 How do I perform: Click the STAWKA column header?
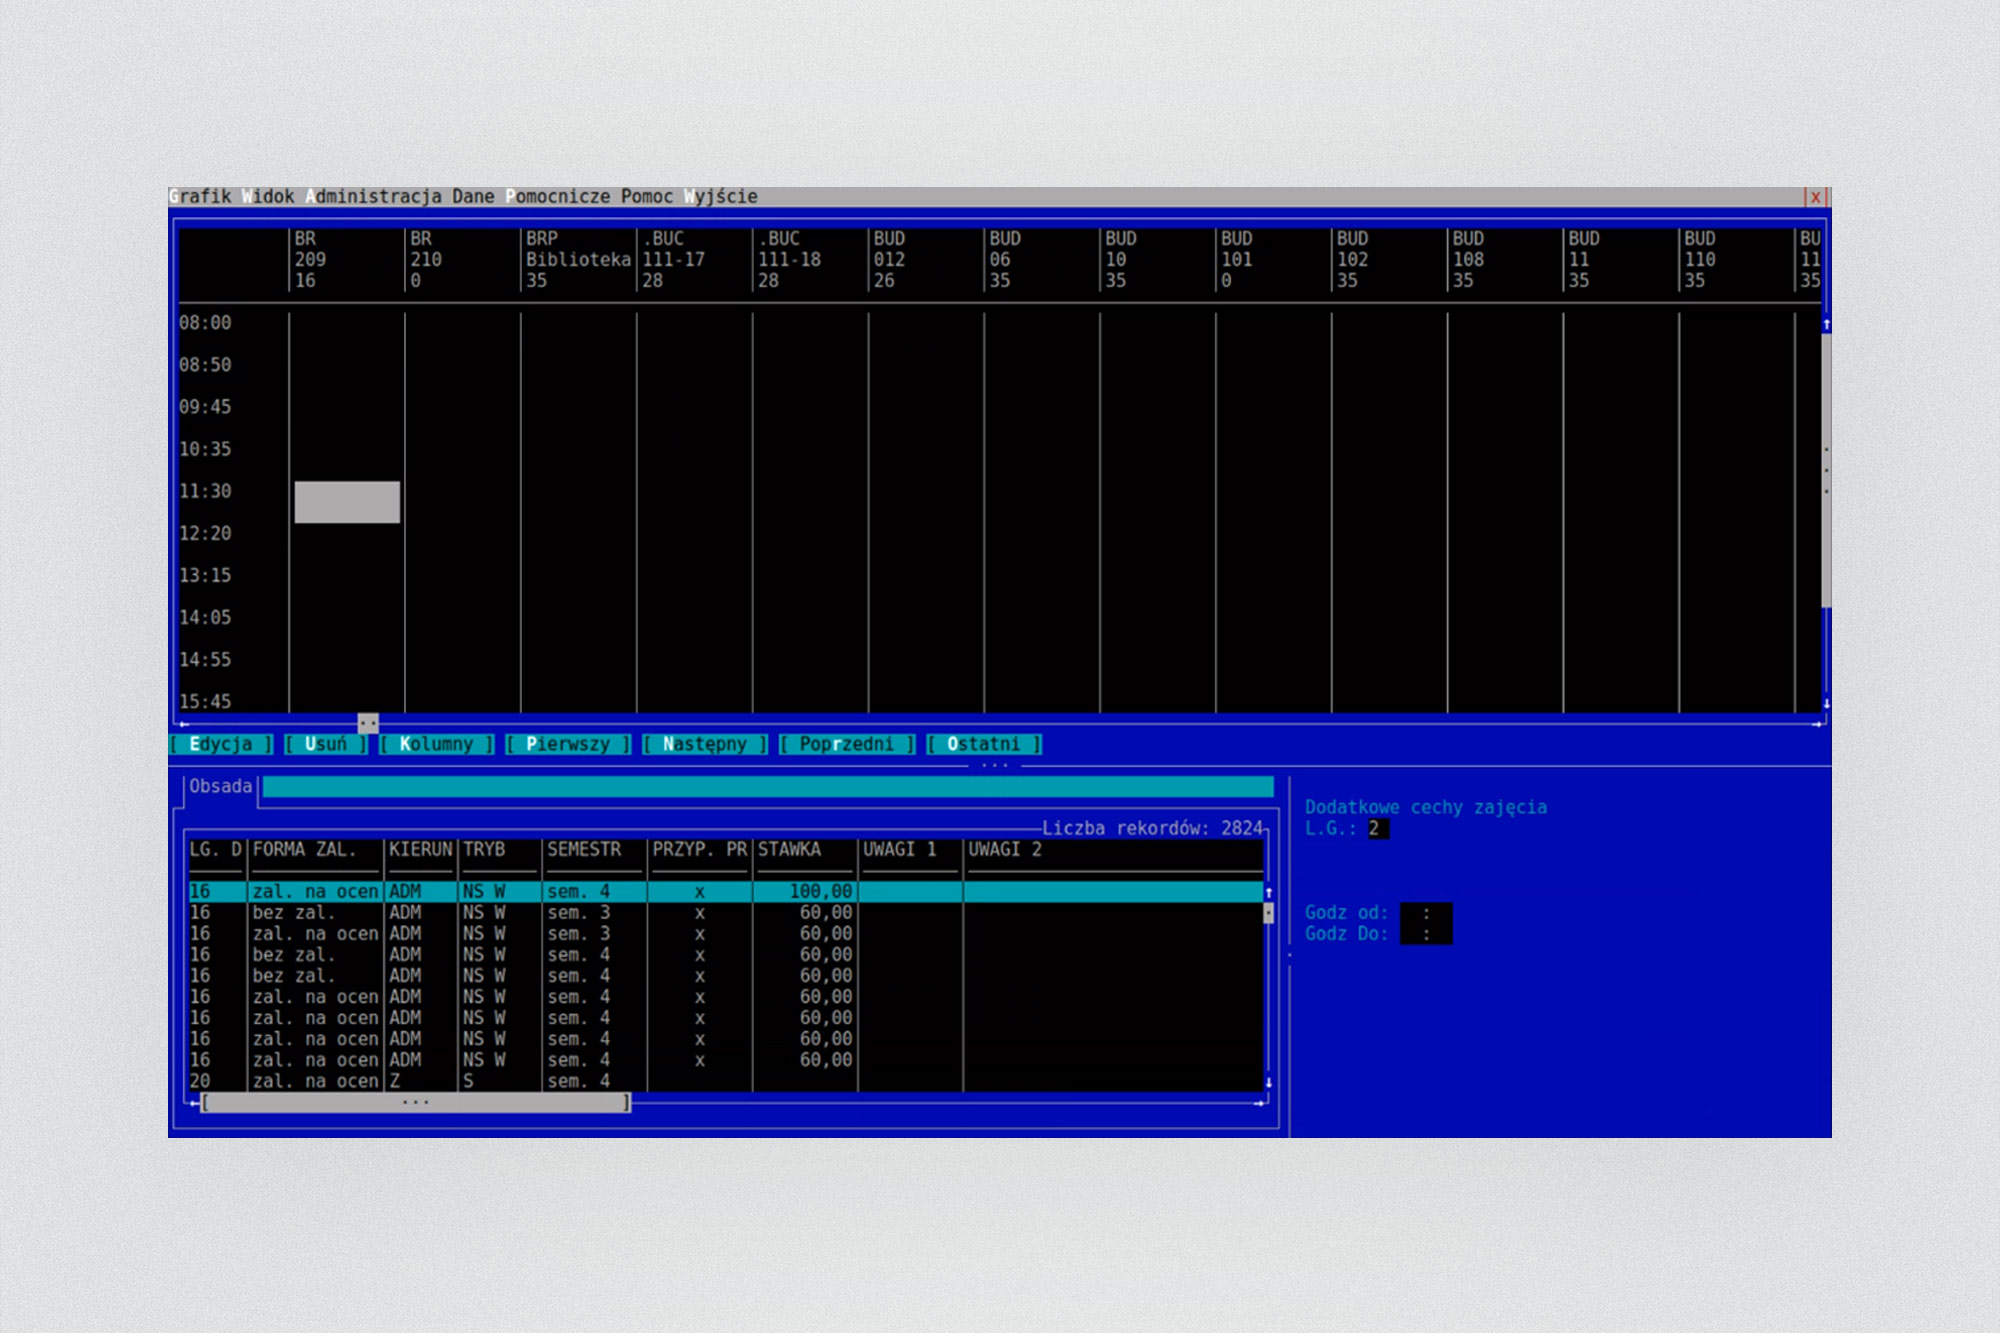[789, 849]
